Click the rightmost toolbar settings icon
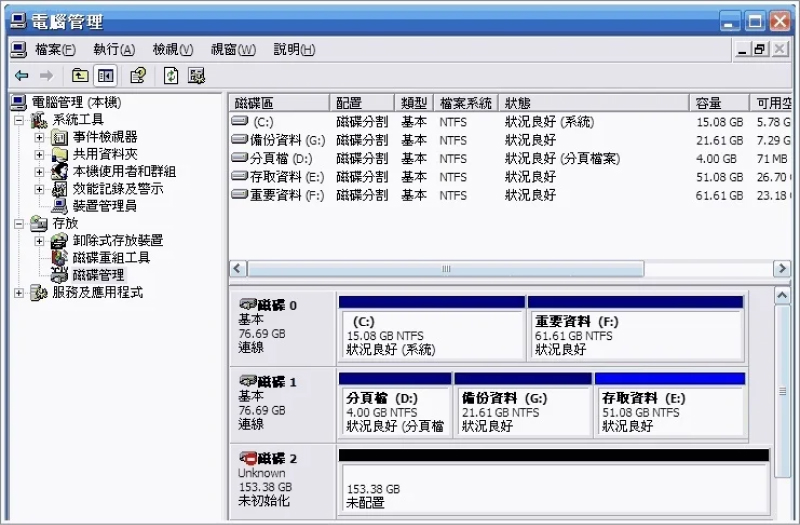Viewport: 800px width, 525px height. (196, 76)
